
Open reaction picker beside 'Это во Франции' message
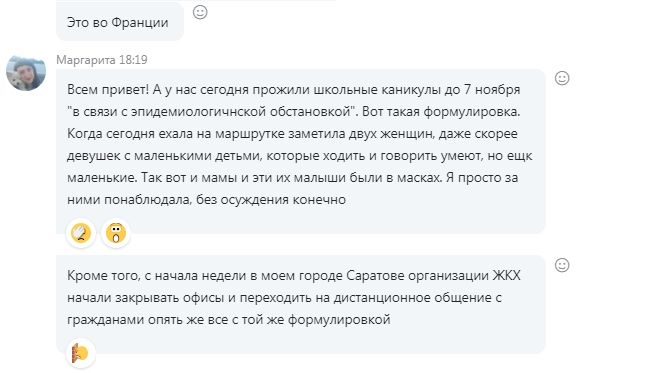pyautogui.click(x=200, y=12)
